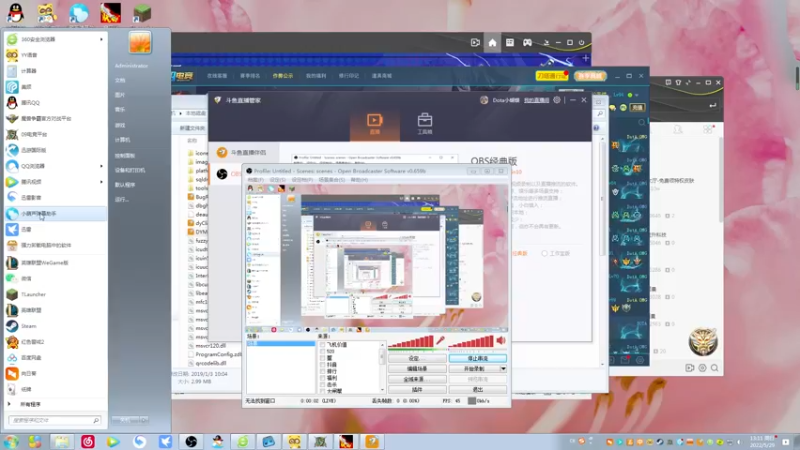Launch YY voice in the Start menu

[x=54, y=55]
